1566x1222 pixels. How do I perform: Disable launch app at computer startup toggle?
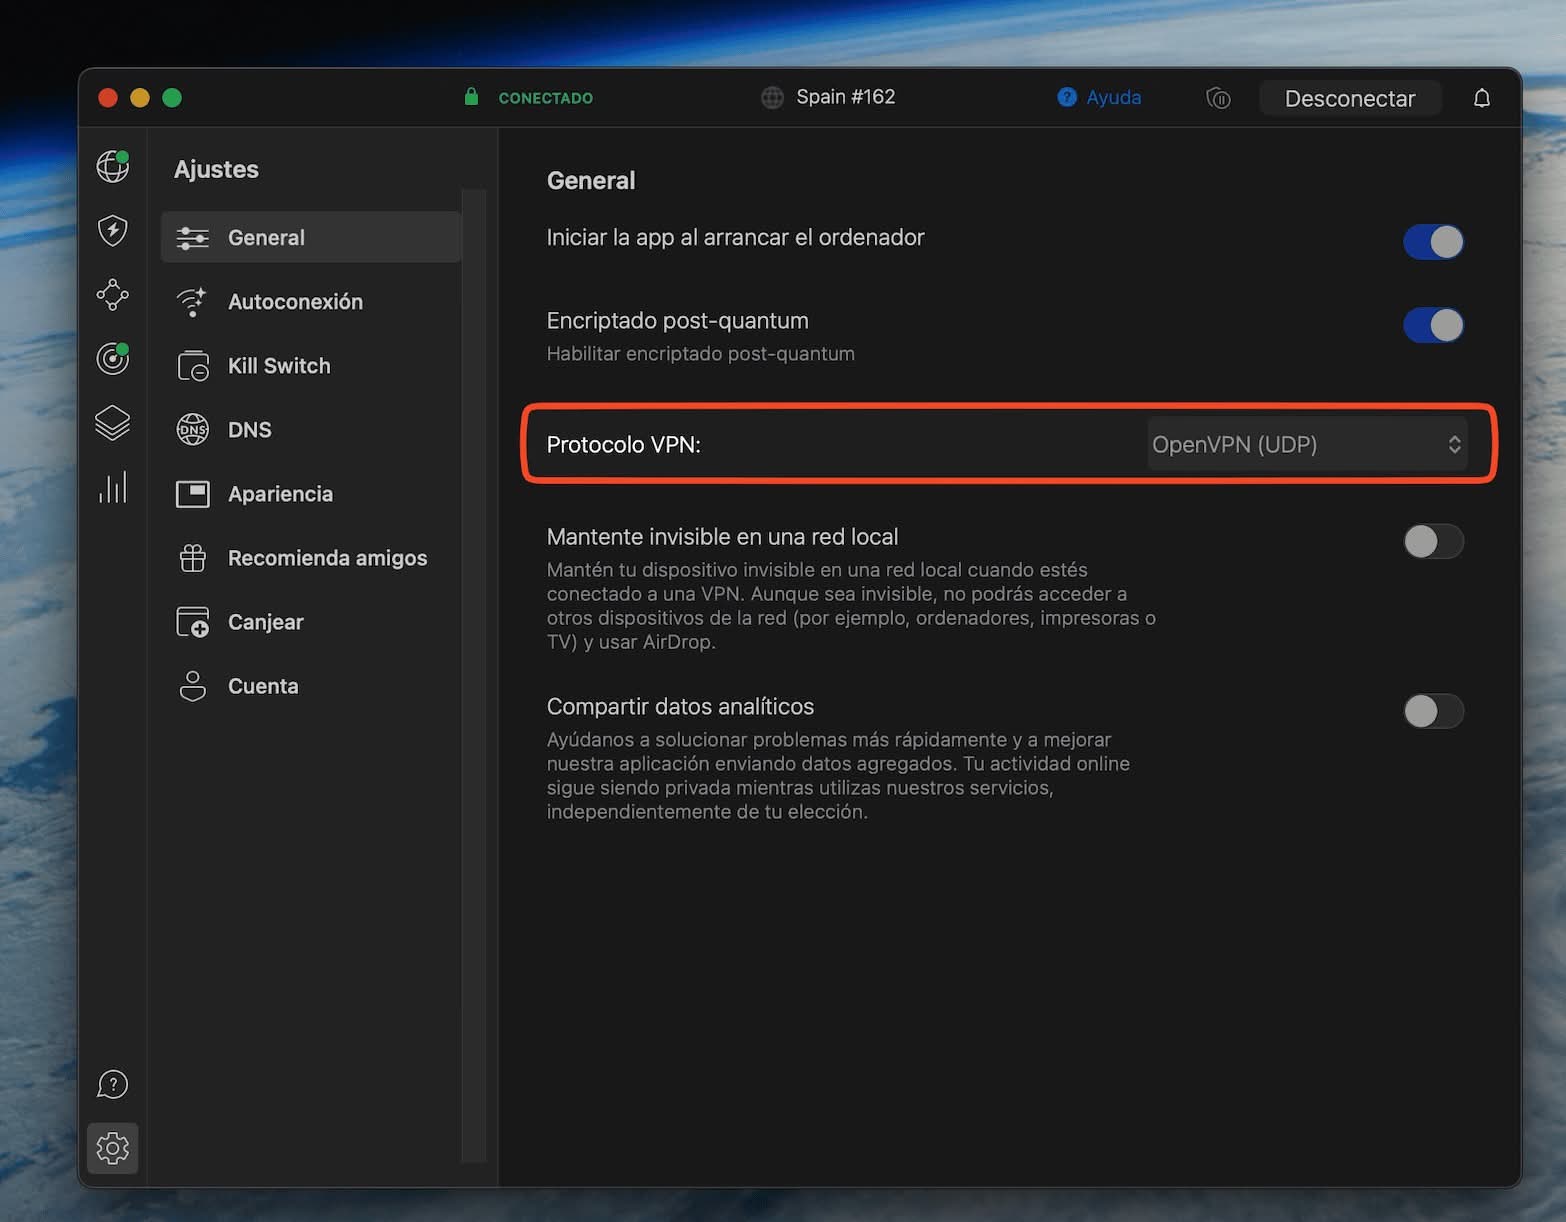click(x=1433, y=241)
